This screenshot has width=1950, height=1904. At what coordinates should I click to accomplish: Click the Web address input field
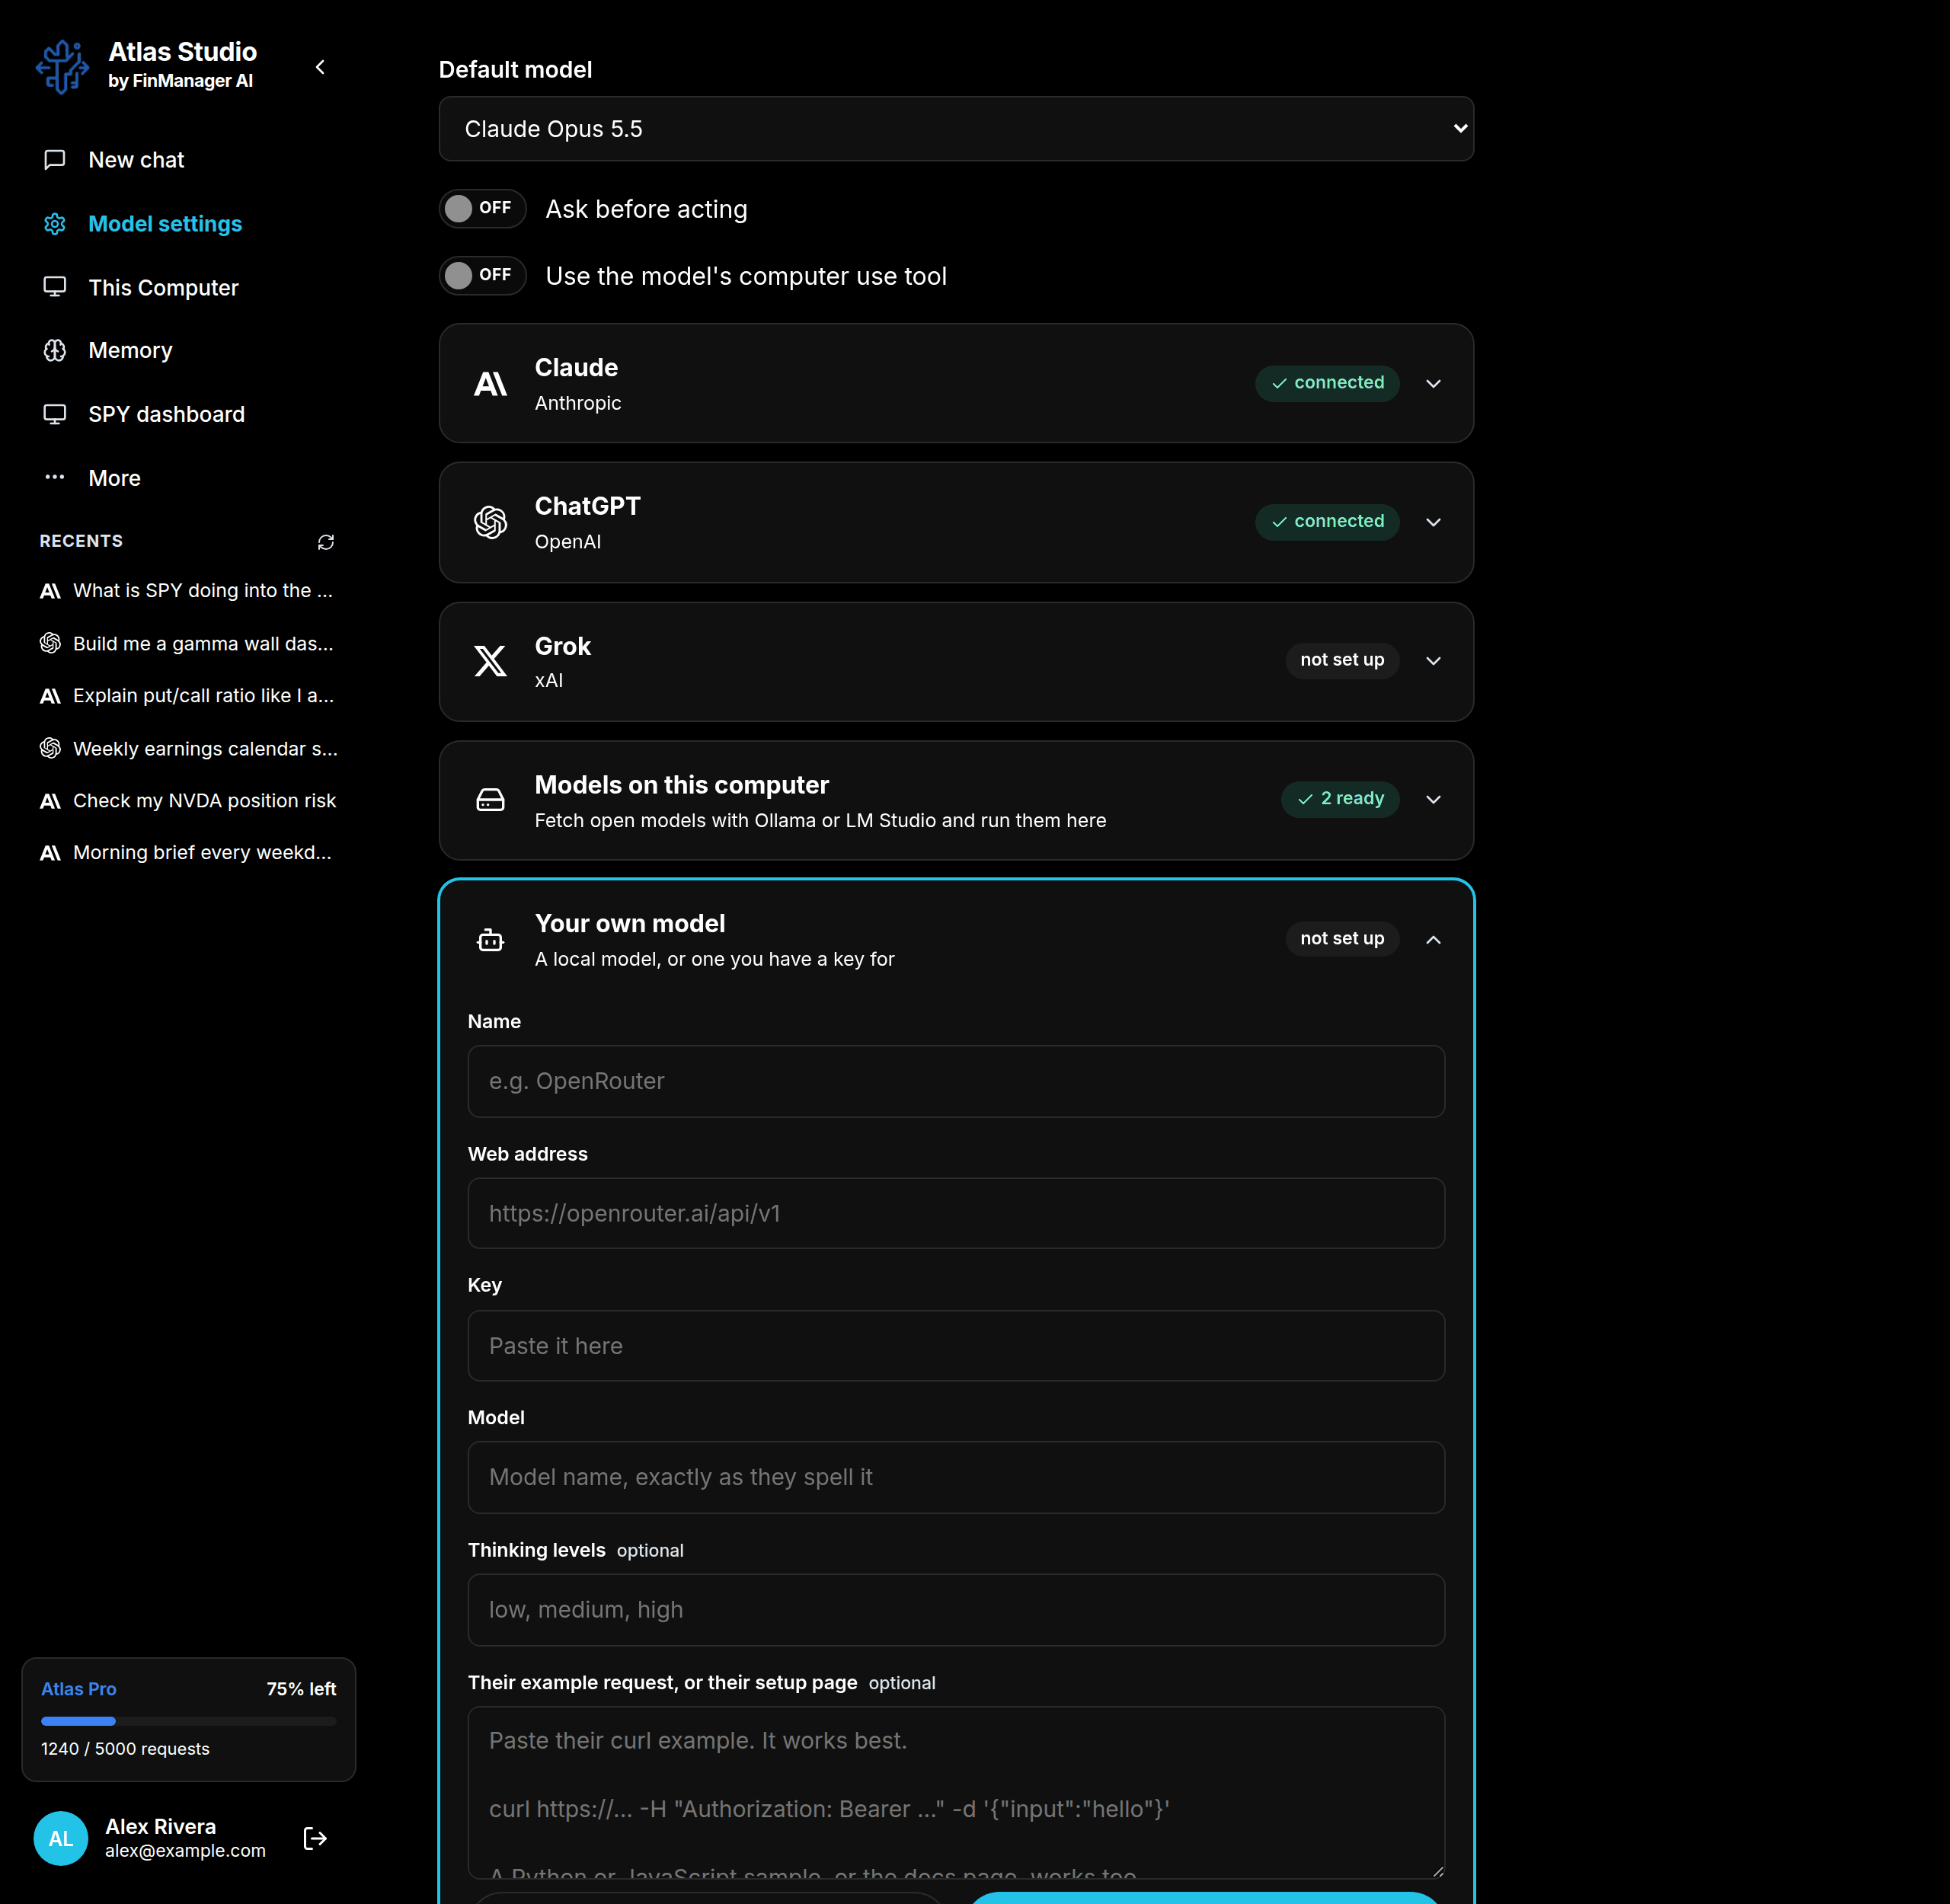pos(956,1213)
